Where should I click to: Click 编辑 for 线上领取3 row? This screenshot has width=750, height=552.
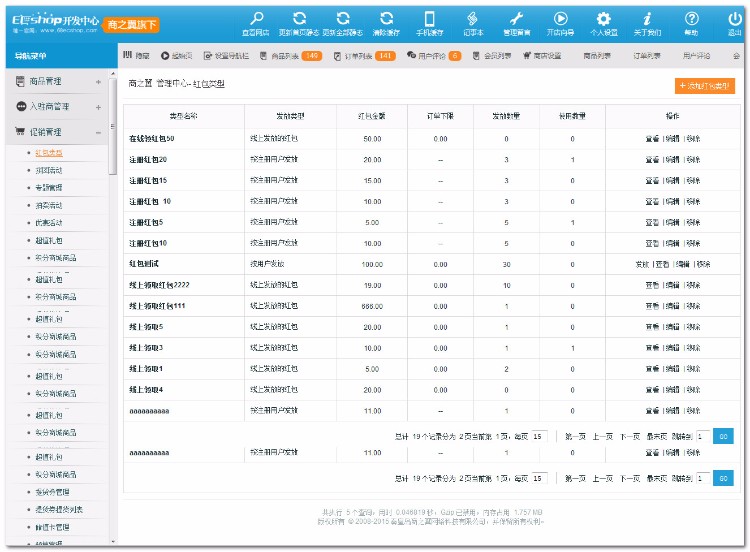pos(673,348)
